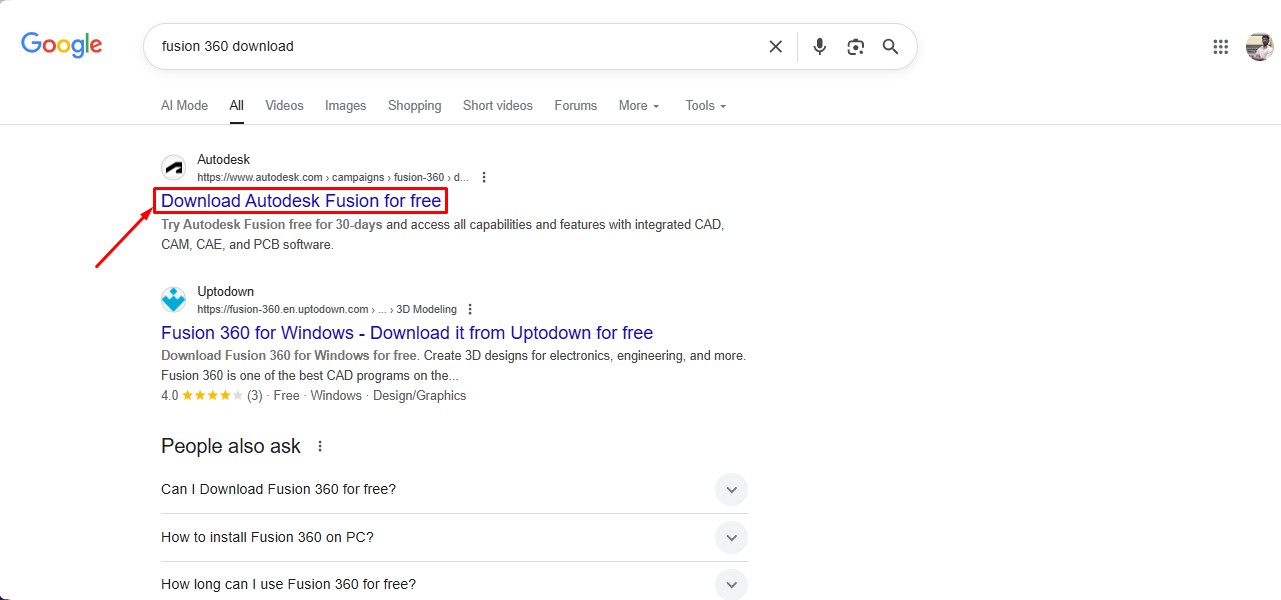Image resolution: width=1281 pixels, height=600 pixels.
Task: Open the Google account profile picture
Action: coord(1260,47)
